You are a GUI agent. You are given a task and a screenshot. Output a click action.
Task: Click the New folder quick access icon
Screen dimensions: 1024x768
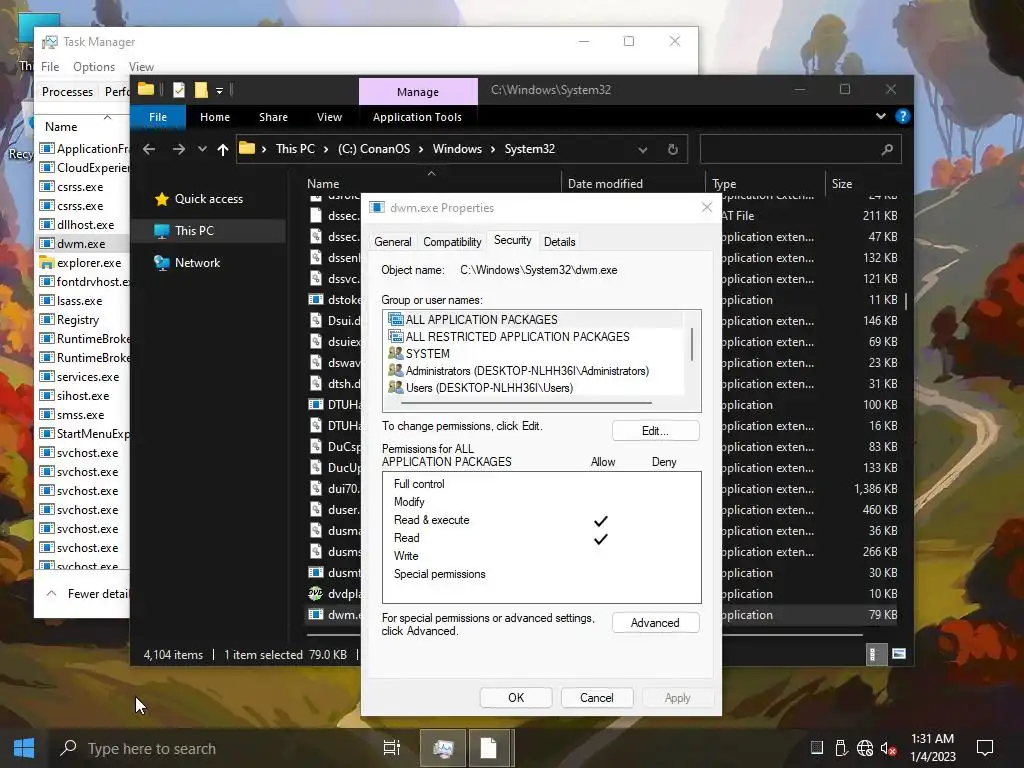click(201, 90)
